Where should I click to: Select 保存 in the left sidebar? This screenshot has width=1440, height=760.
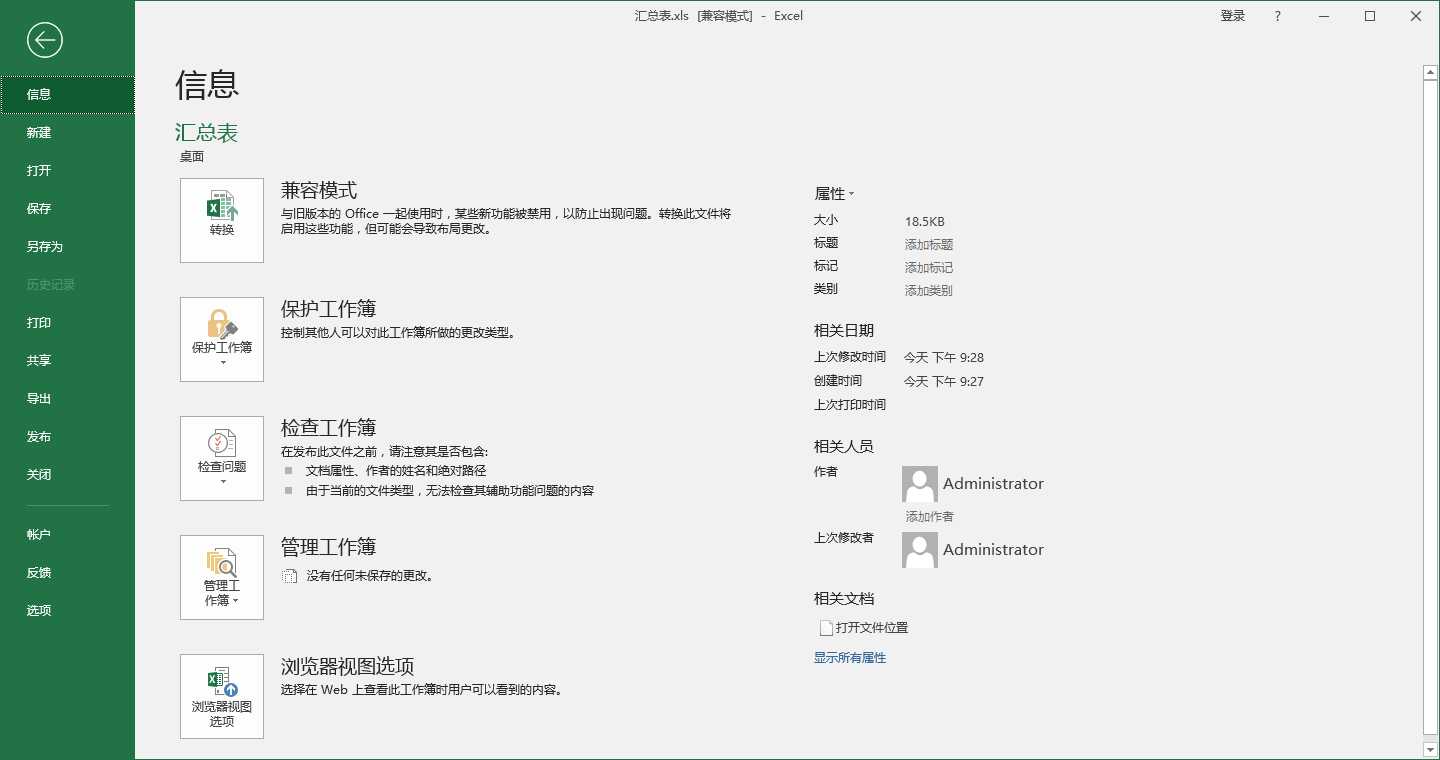pos(67,208)
